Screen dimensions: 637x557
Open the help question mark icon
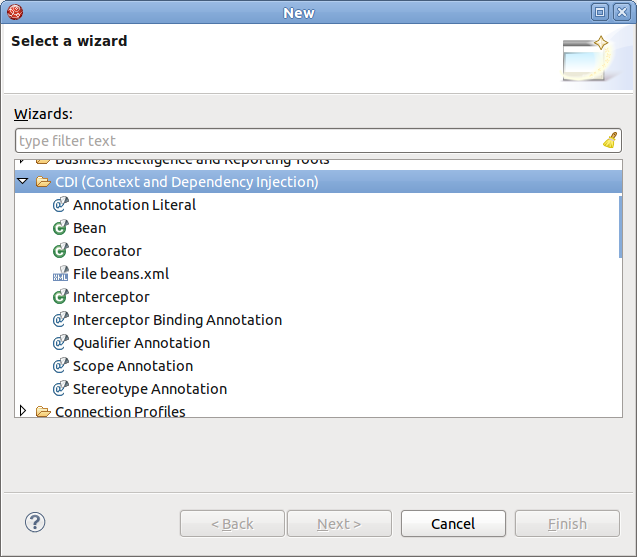35,522
